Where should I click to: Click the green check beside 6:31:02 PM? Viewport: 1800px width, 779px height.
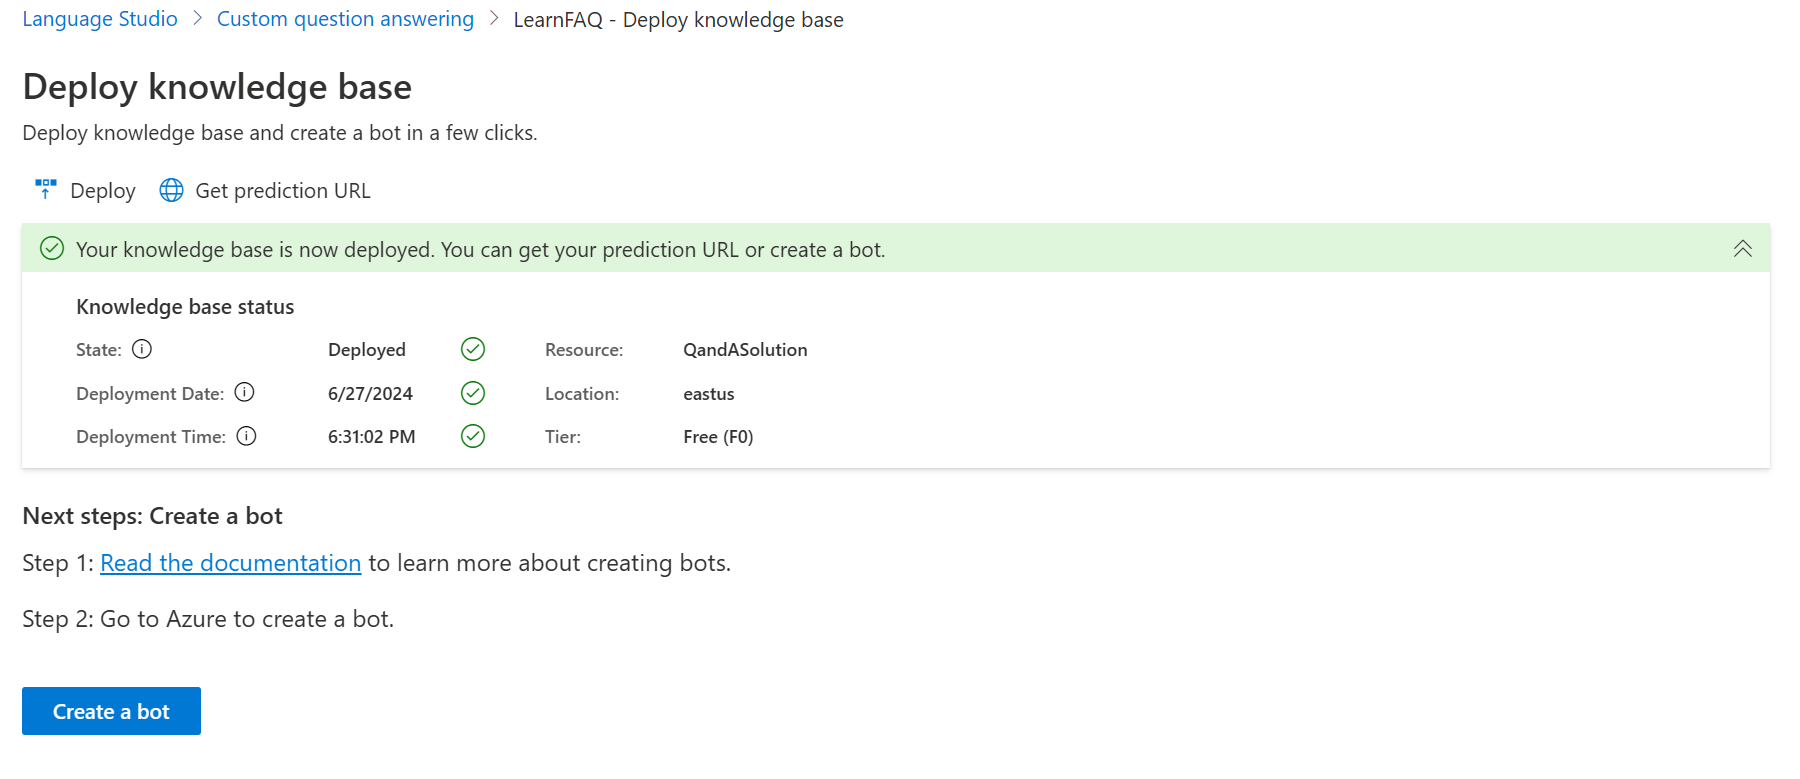[x=473, y=436]
